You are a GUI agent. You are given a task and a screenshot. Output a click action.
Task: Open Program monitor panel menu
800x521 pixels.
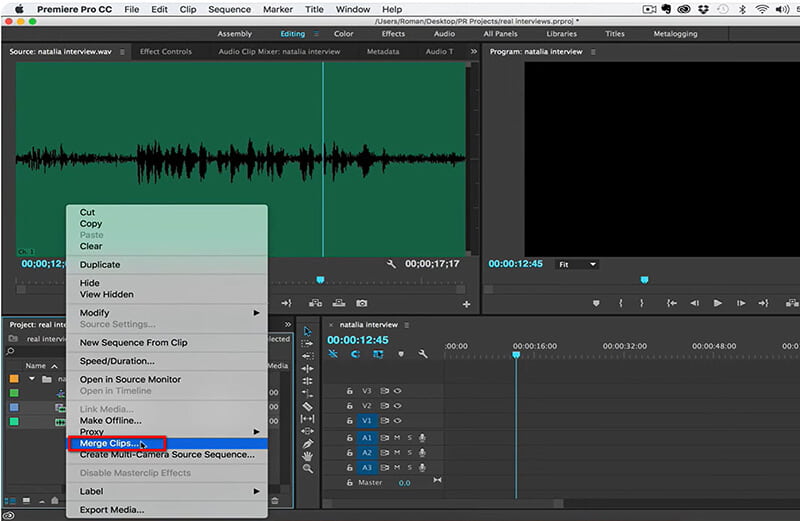click(593, 52)
